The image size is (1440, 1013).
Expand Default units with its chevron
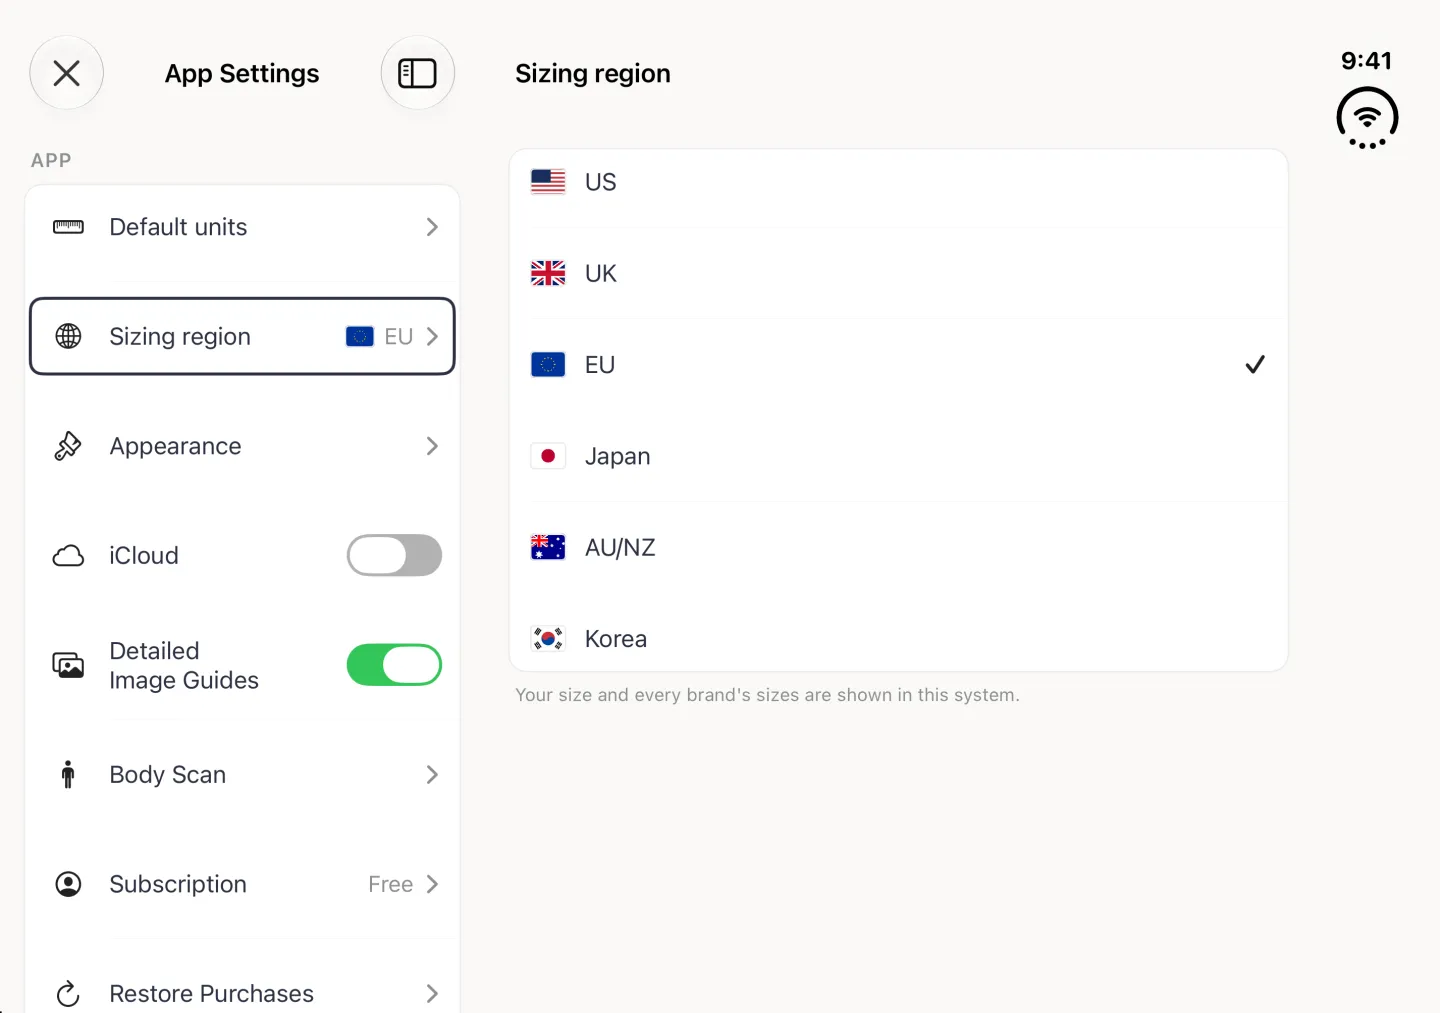pos(432,227)
